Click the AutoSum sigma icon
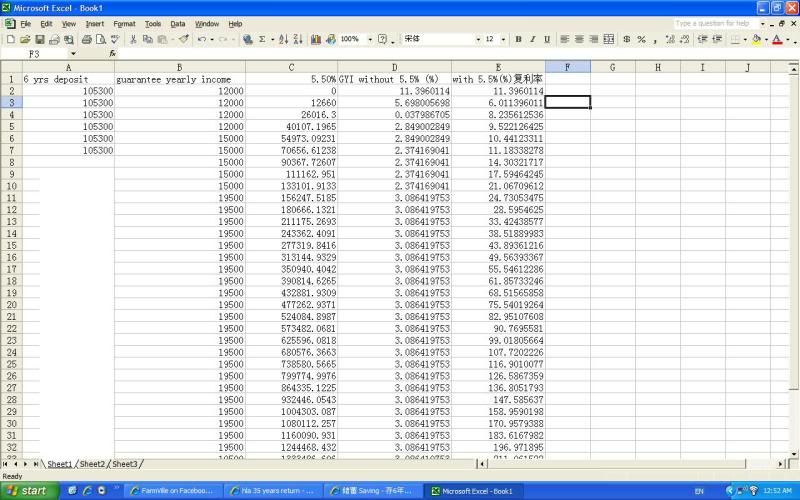Image resolution: width=800 pixels, height=500 pixels. click(x=262, y=39)
